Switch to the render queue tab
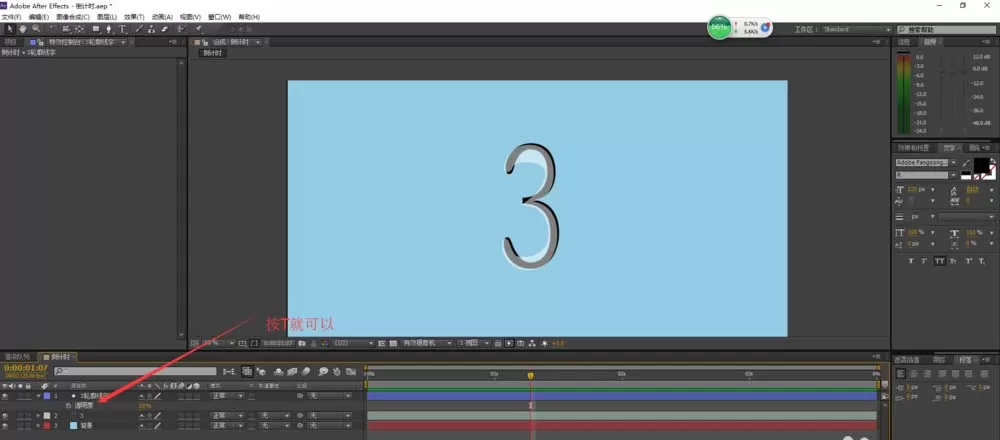The height and width of the screenshot is (440, 1000). pyautogui.click(x=17, y=357)
